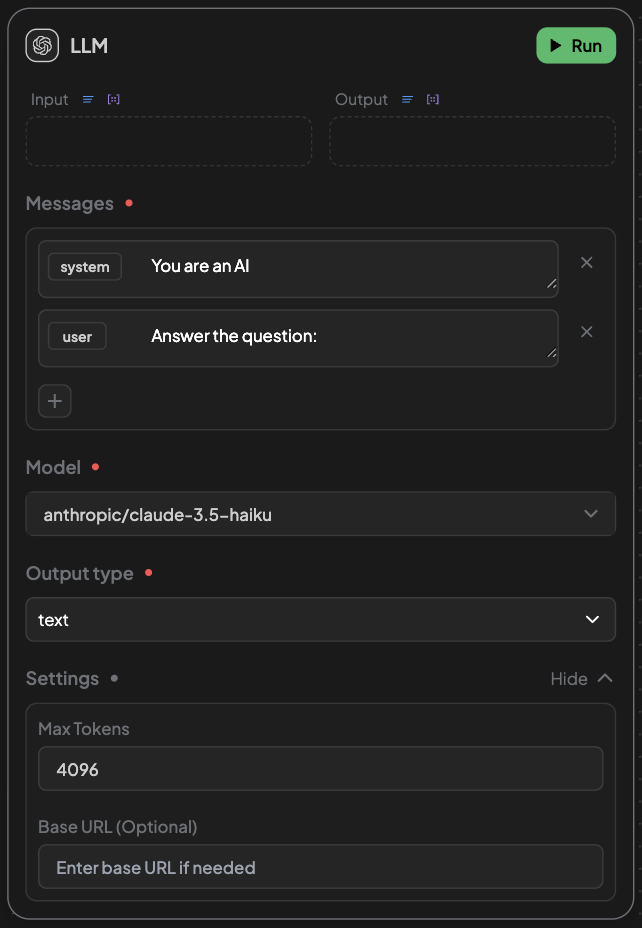Click the system role tag
This screenshot has height=928, width=642.
tap(85, 267)
